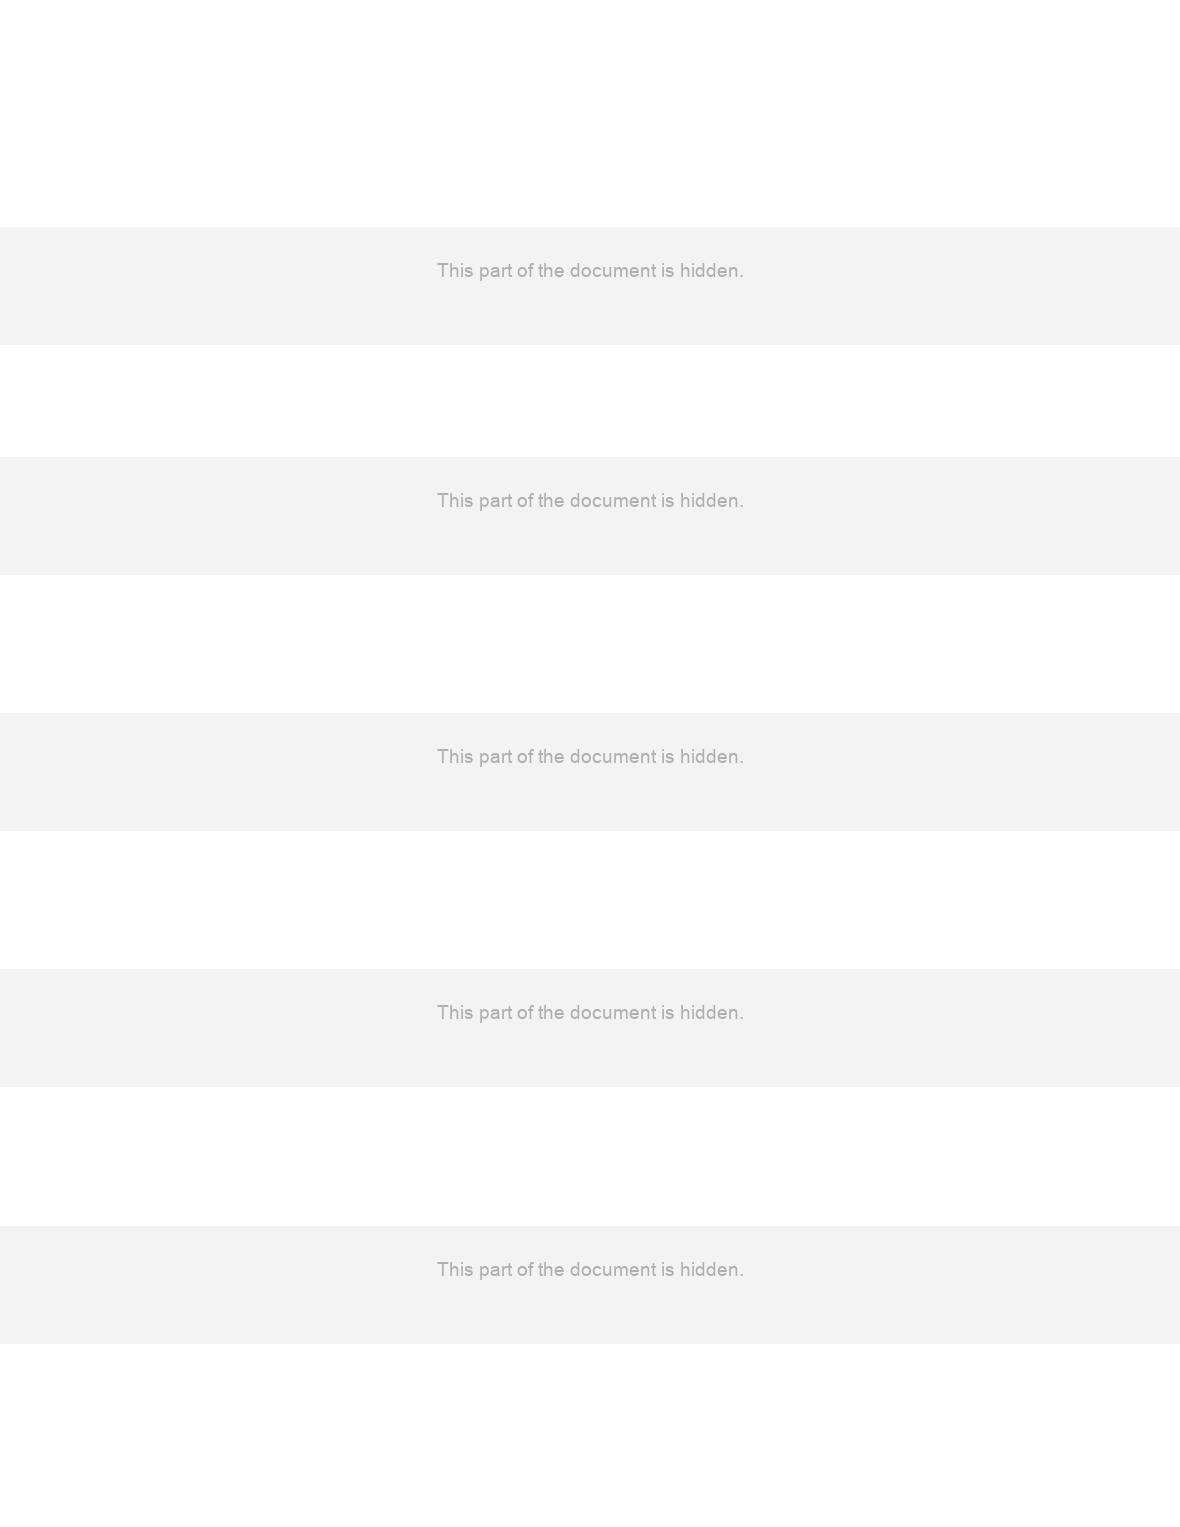Click the second "document is hidden" message
Image resolution: width=1180 pixels, height=1527 pixels.
(x=590, y=501)
